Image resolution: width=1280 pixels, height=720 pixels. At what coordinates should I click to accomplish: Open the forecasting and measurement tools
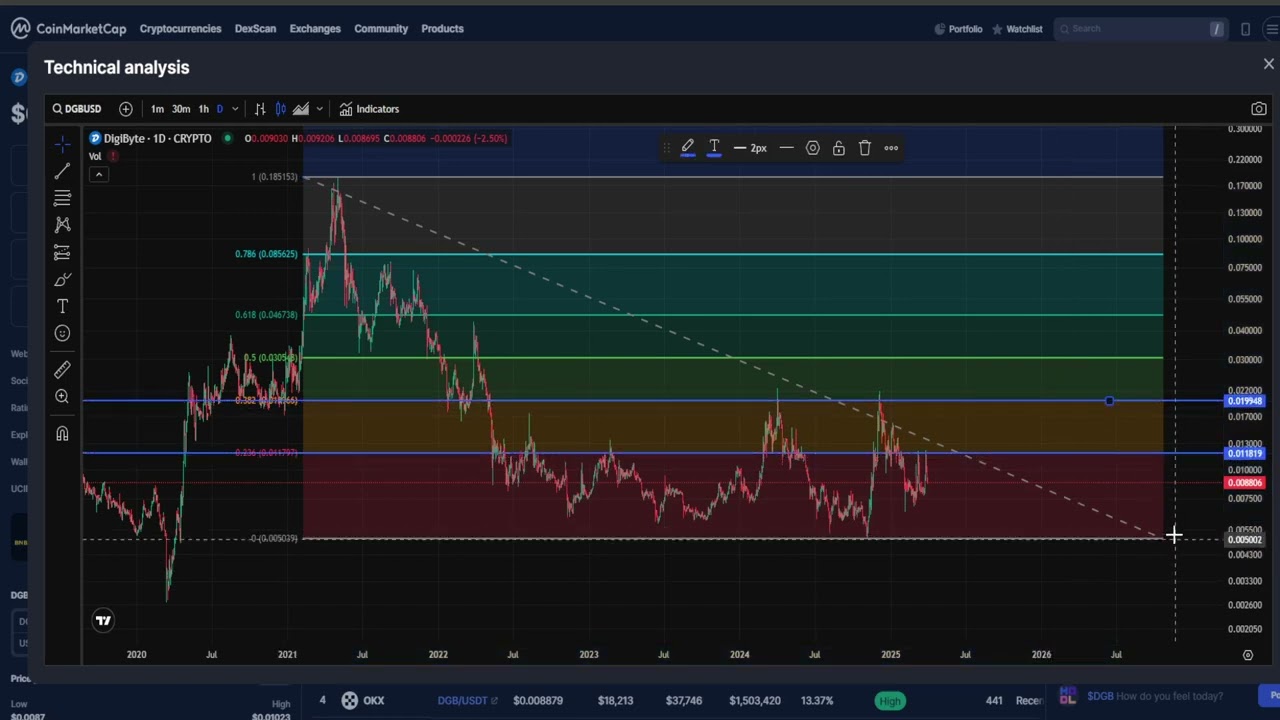coord(62,252)
